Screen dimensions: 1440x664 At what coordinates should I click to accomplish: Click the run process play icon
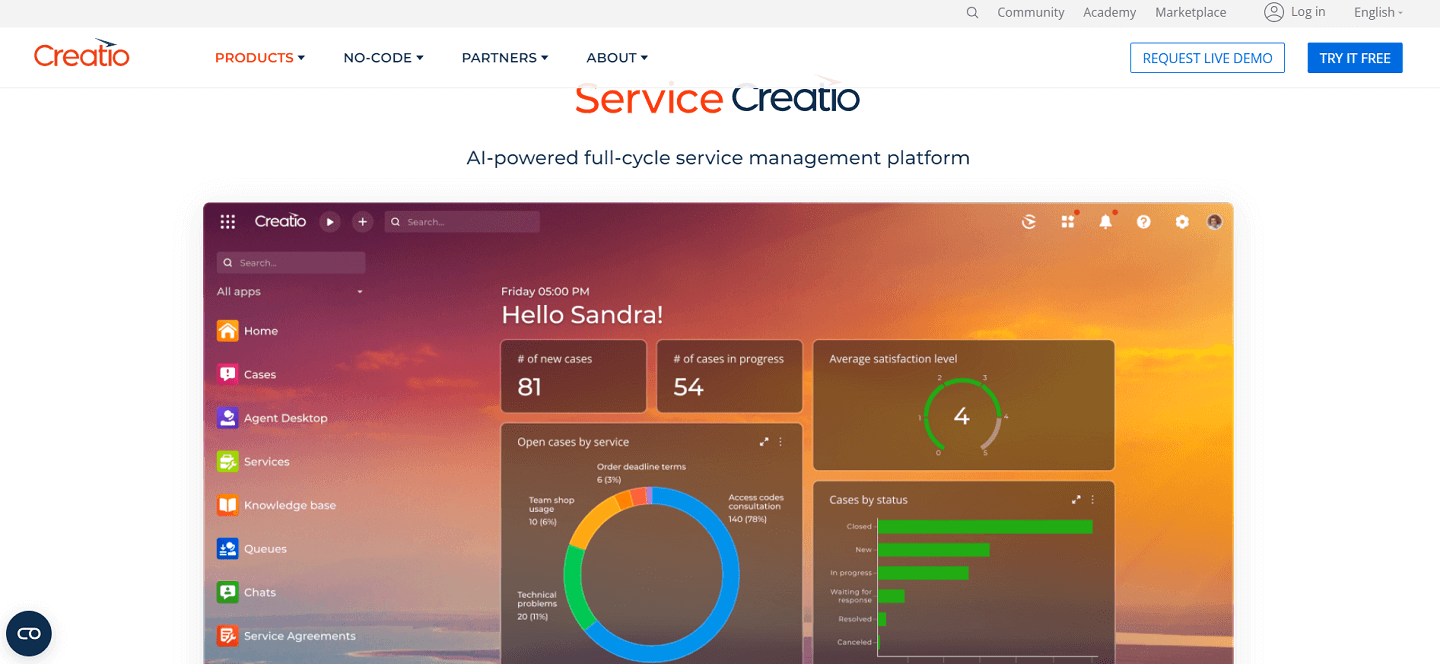coord(330,222)
